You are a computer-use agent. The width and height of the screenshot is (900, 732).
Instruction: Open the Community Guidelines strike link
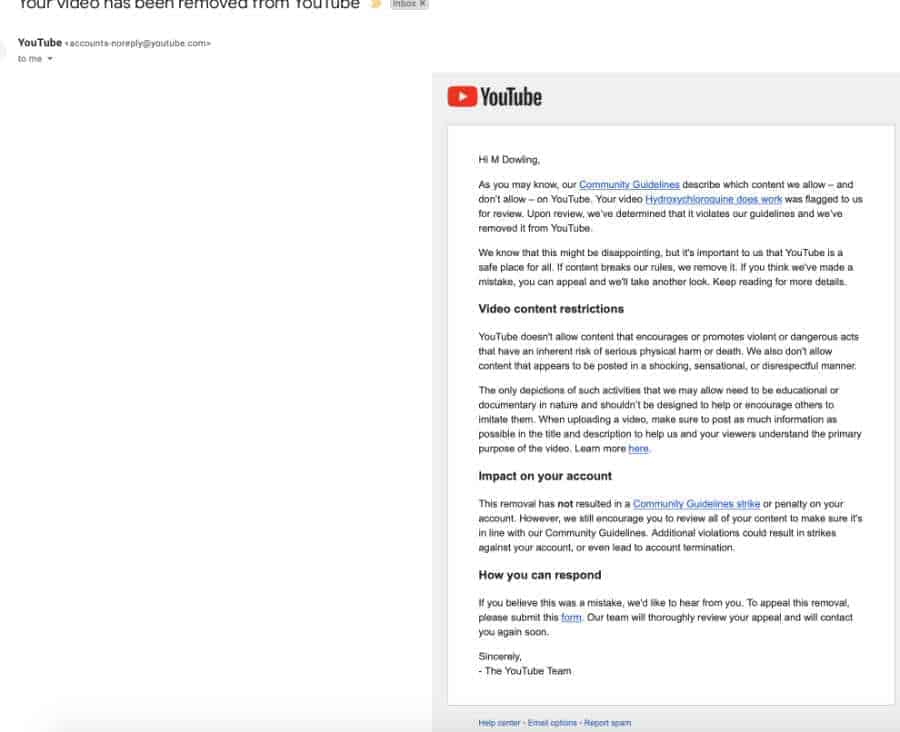pos(696,504)
